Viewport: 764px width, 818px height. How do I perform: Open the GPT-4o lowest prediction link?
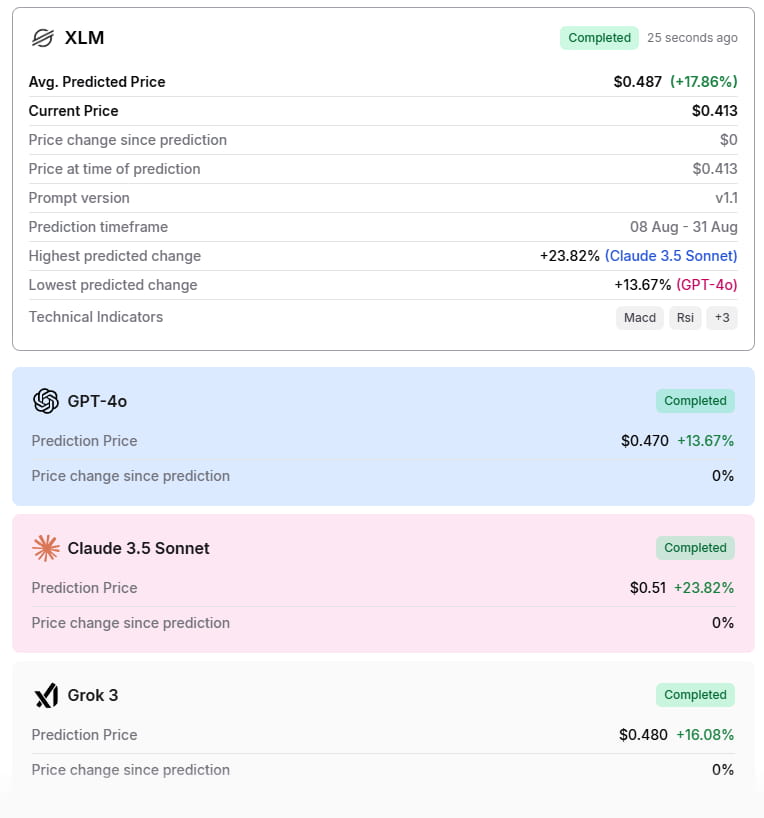[x=707, y=285]
